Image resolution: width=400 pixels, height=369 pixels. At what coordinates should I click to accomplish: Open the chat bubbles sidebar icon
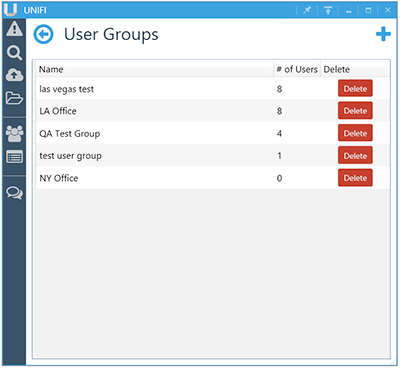coord(14,193)
